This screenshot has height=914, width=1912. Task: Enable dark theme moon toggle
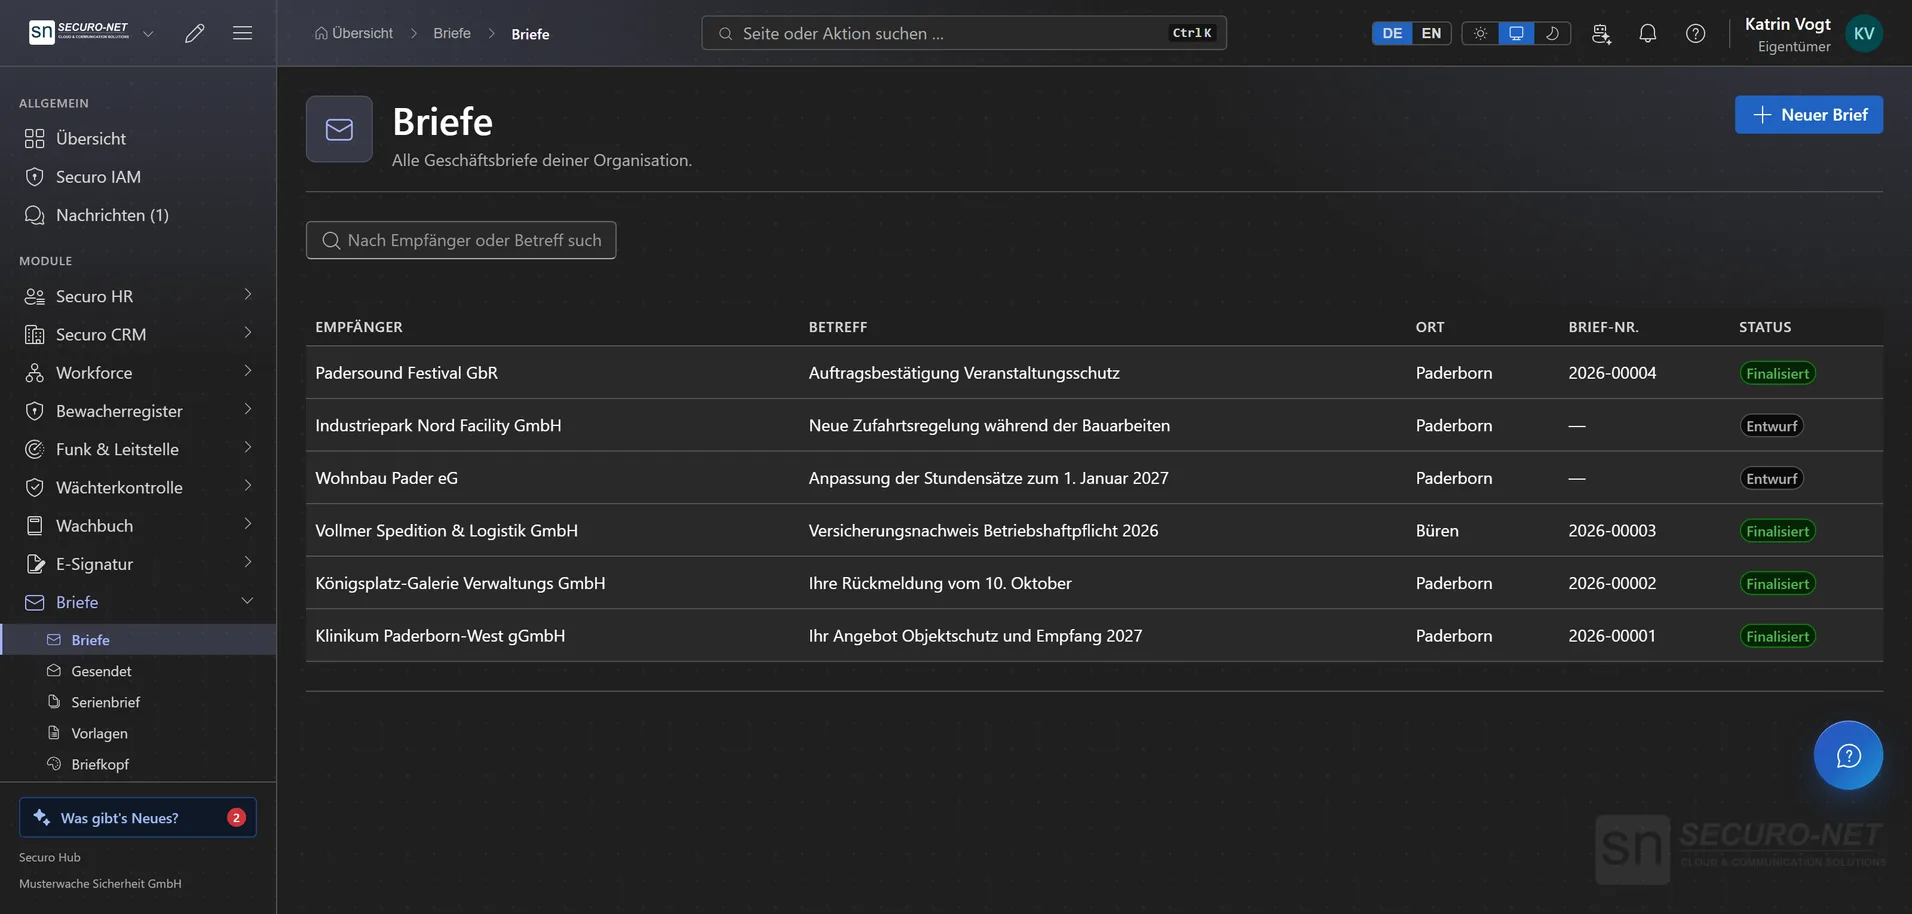tap(1552, 33)
